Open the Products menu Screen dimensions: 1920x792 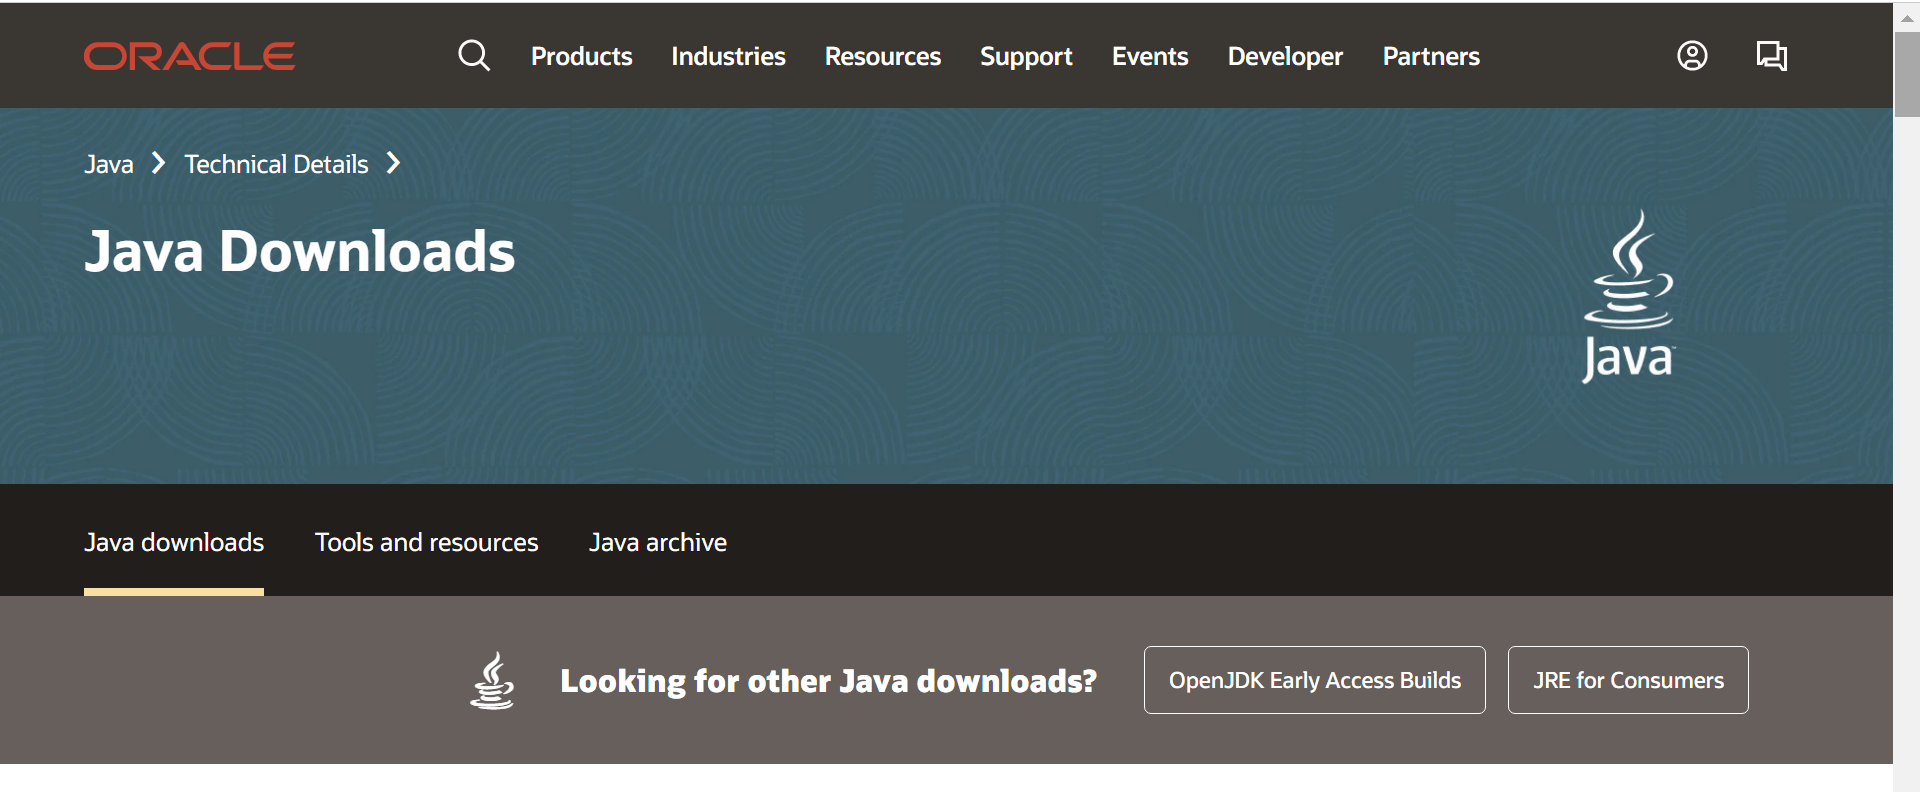click(581, 56)
